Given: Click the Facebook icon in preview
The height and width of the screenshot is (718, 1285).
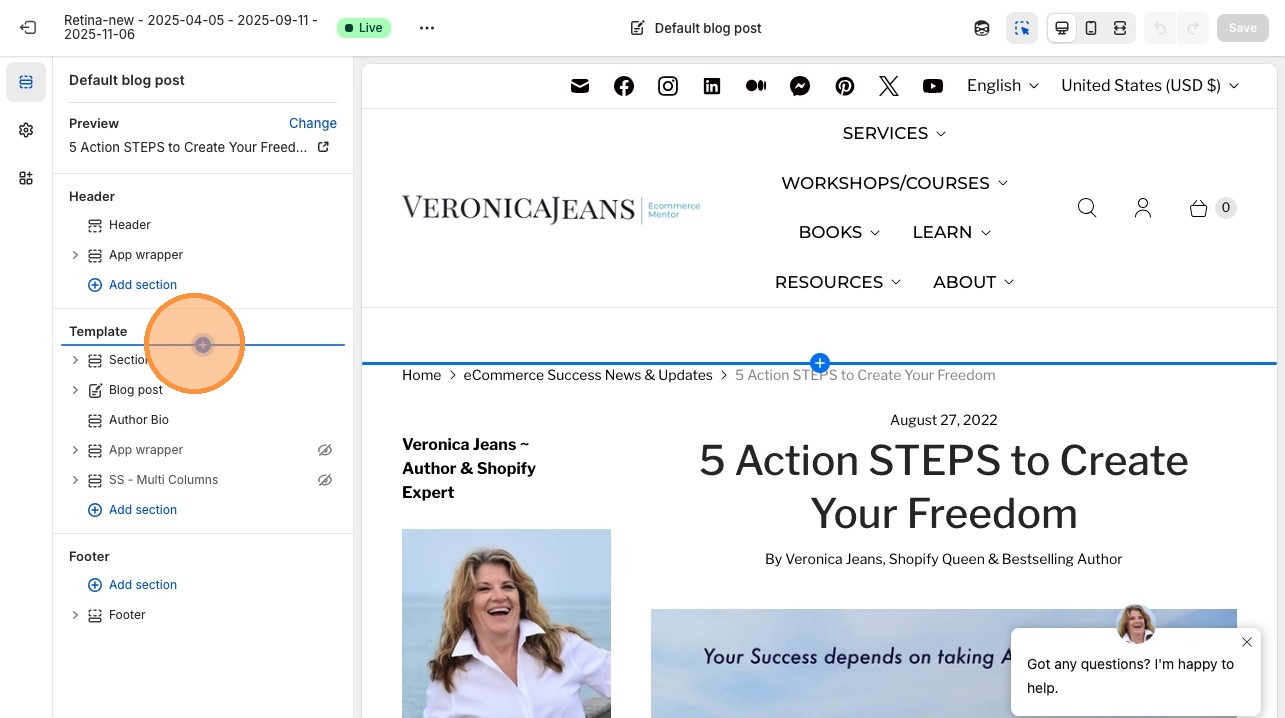Looking at the screenshot, I should pos(624,86).
